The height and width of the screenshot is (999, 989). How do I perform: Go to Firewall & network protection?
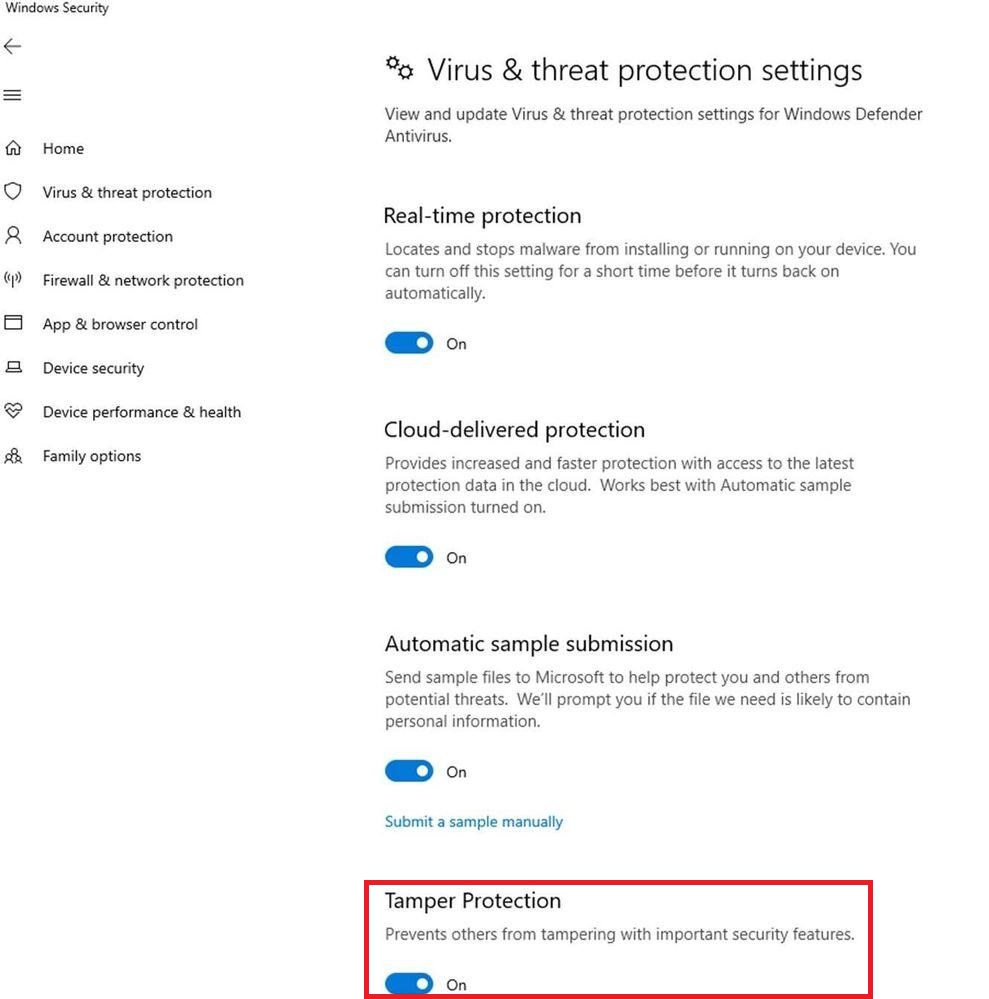click(143, 281)
